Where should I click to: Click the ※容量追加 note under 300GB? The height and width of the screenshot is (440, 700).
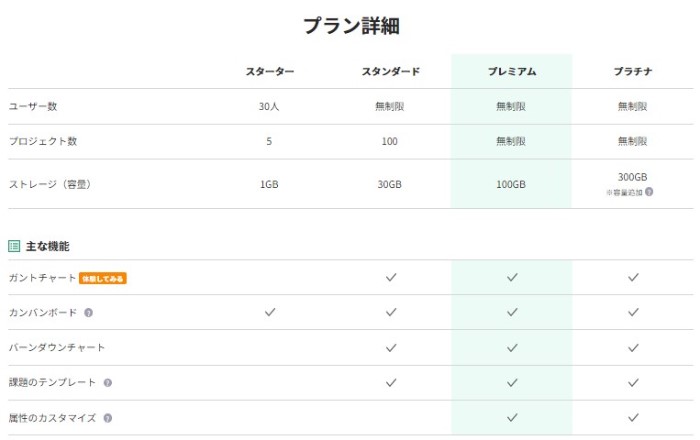[x=624, y=191]
